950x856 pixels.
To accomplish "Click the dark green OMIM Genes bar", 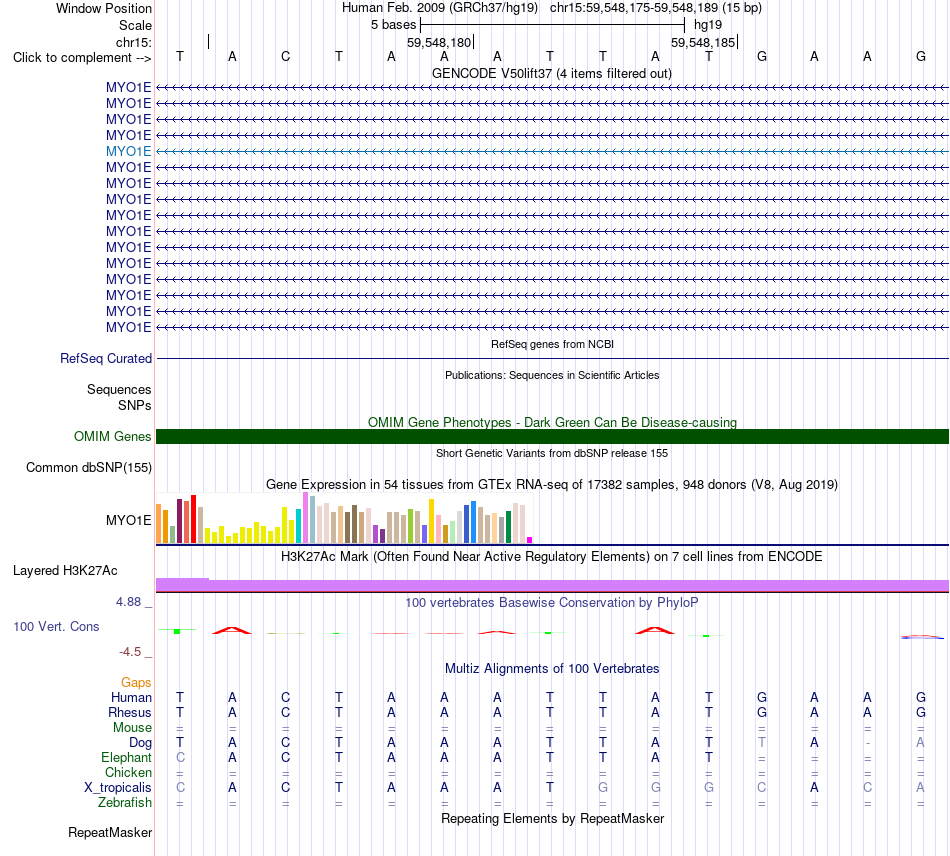I will [552, 436].
